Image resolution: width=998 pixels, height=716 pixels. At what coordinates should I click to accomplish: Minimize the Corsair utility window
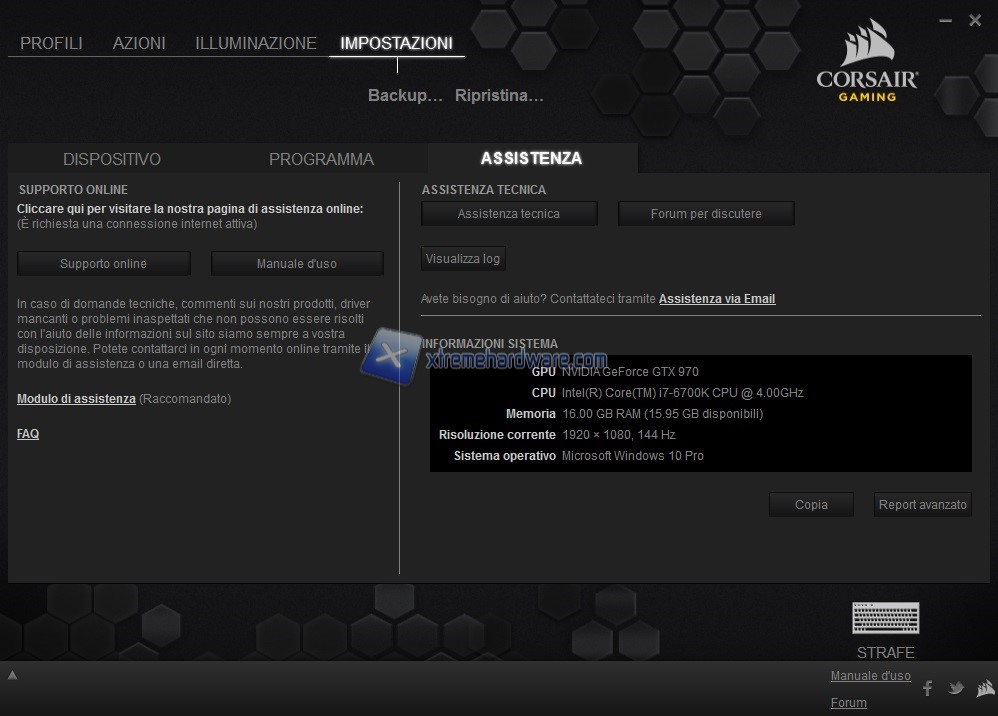coord(946,21)
